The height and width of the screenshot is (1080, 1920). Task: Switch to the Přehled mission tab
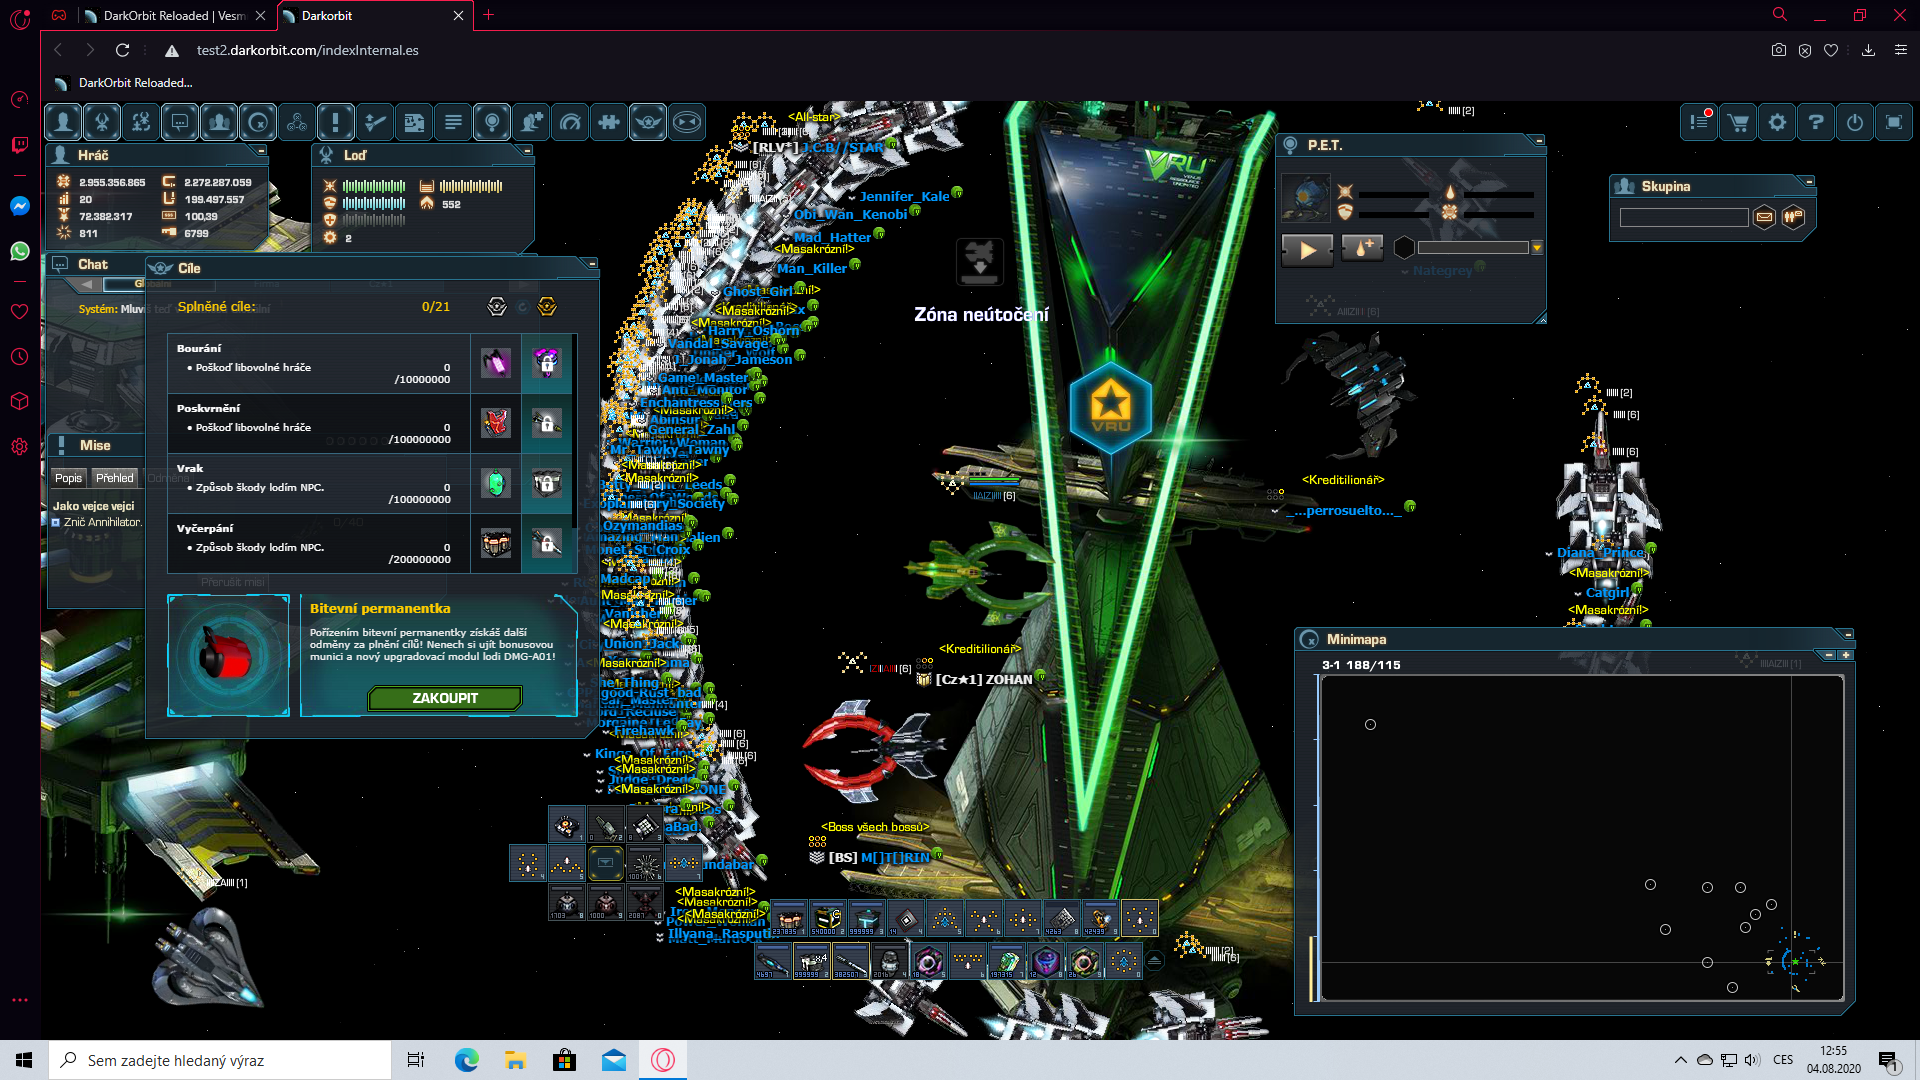(x=114, y=478)
